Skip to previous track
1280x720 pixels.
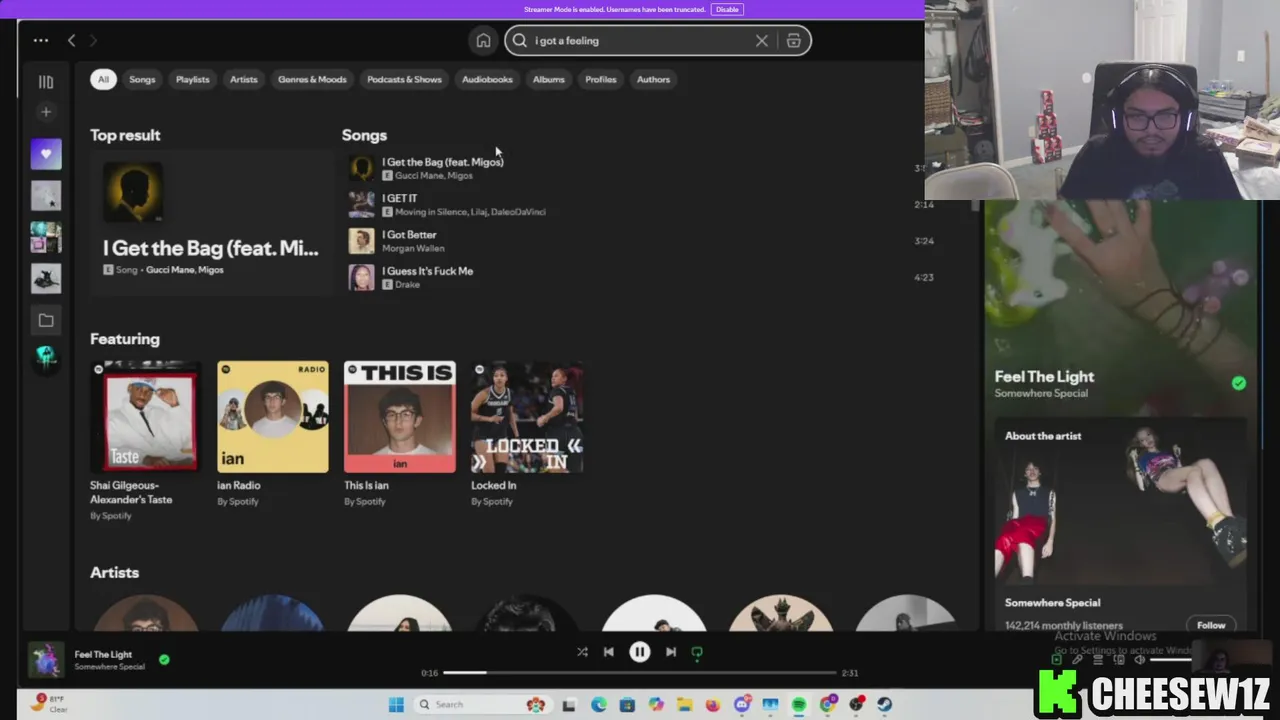pos(608,652)
